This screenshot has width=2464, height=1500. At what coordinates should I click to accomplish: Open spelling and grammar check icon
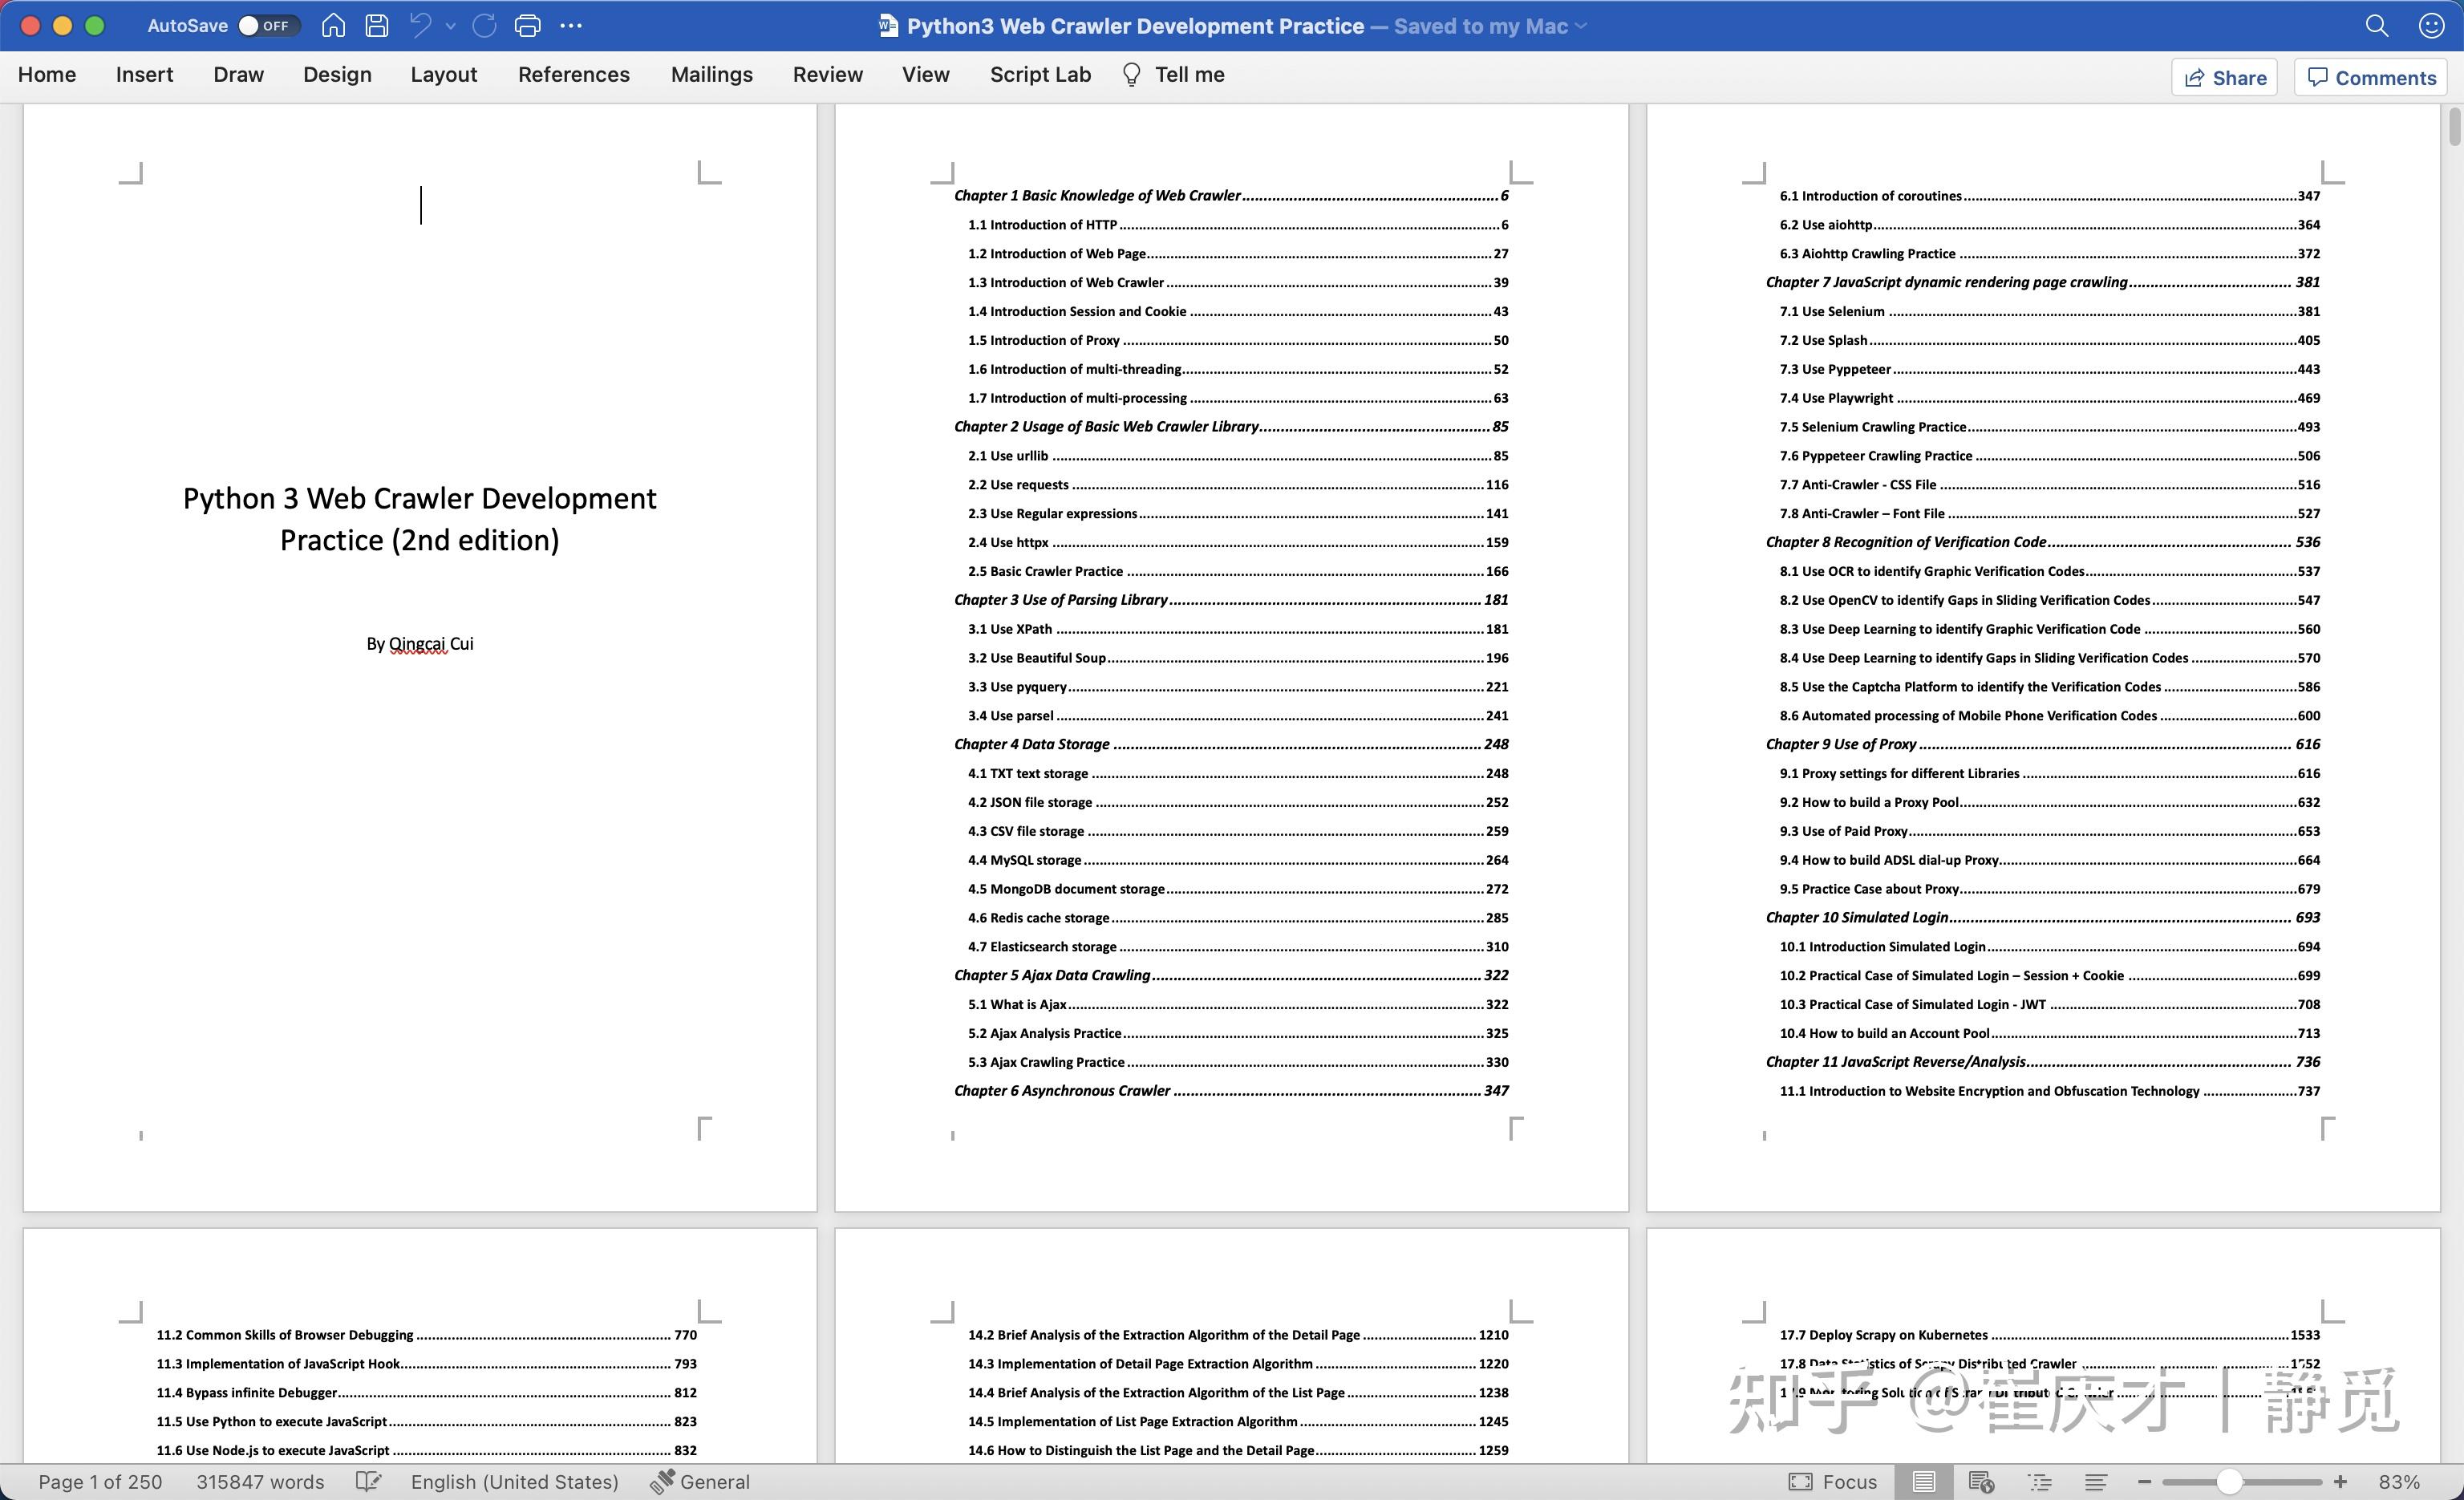[368, 1481]
